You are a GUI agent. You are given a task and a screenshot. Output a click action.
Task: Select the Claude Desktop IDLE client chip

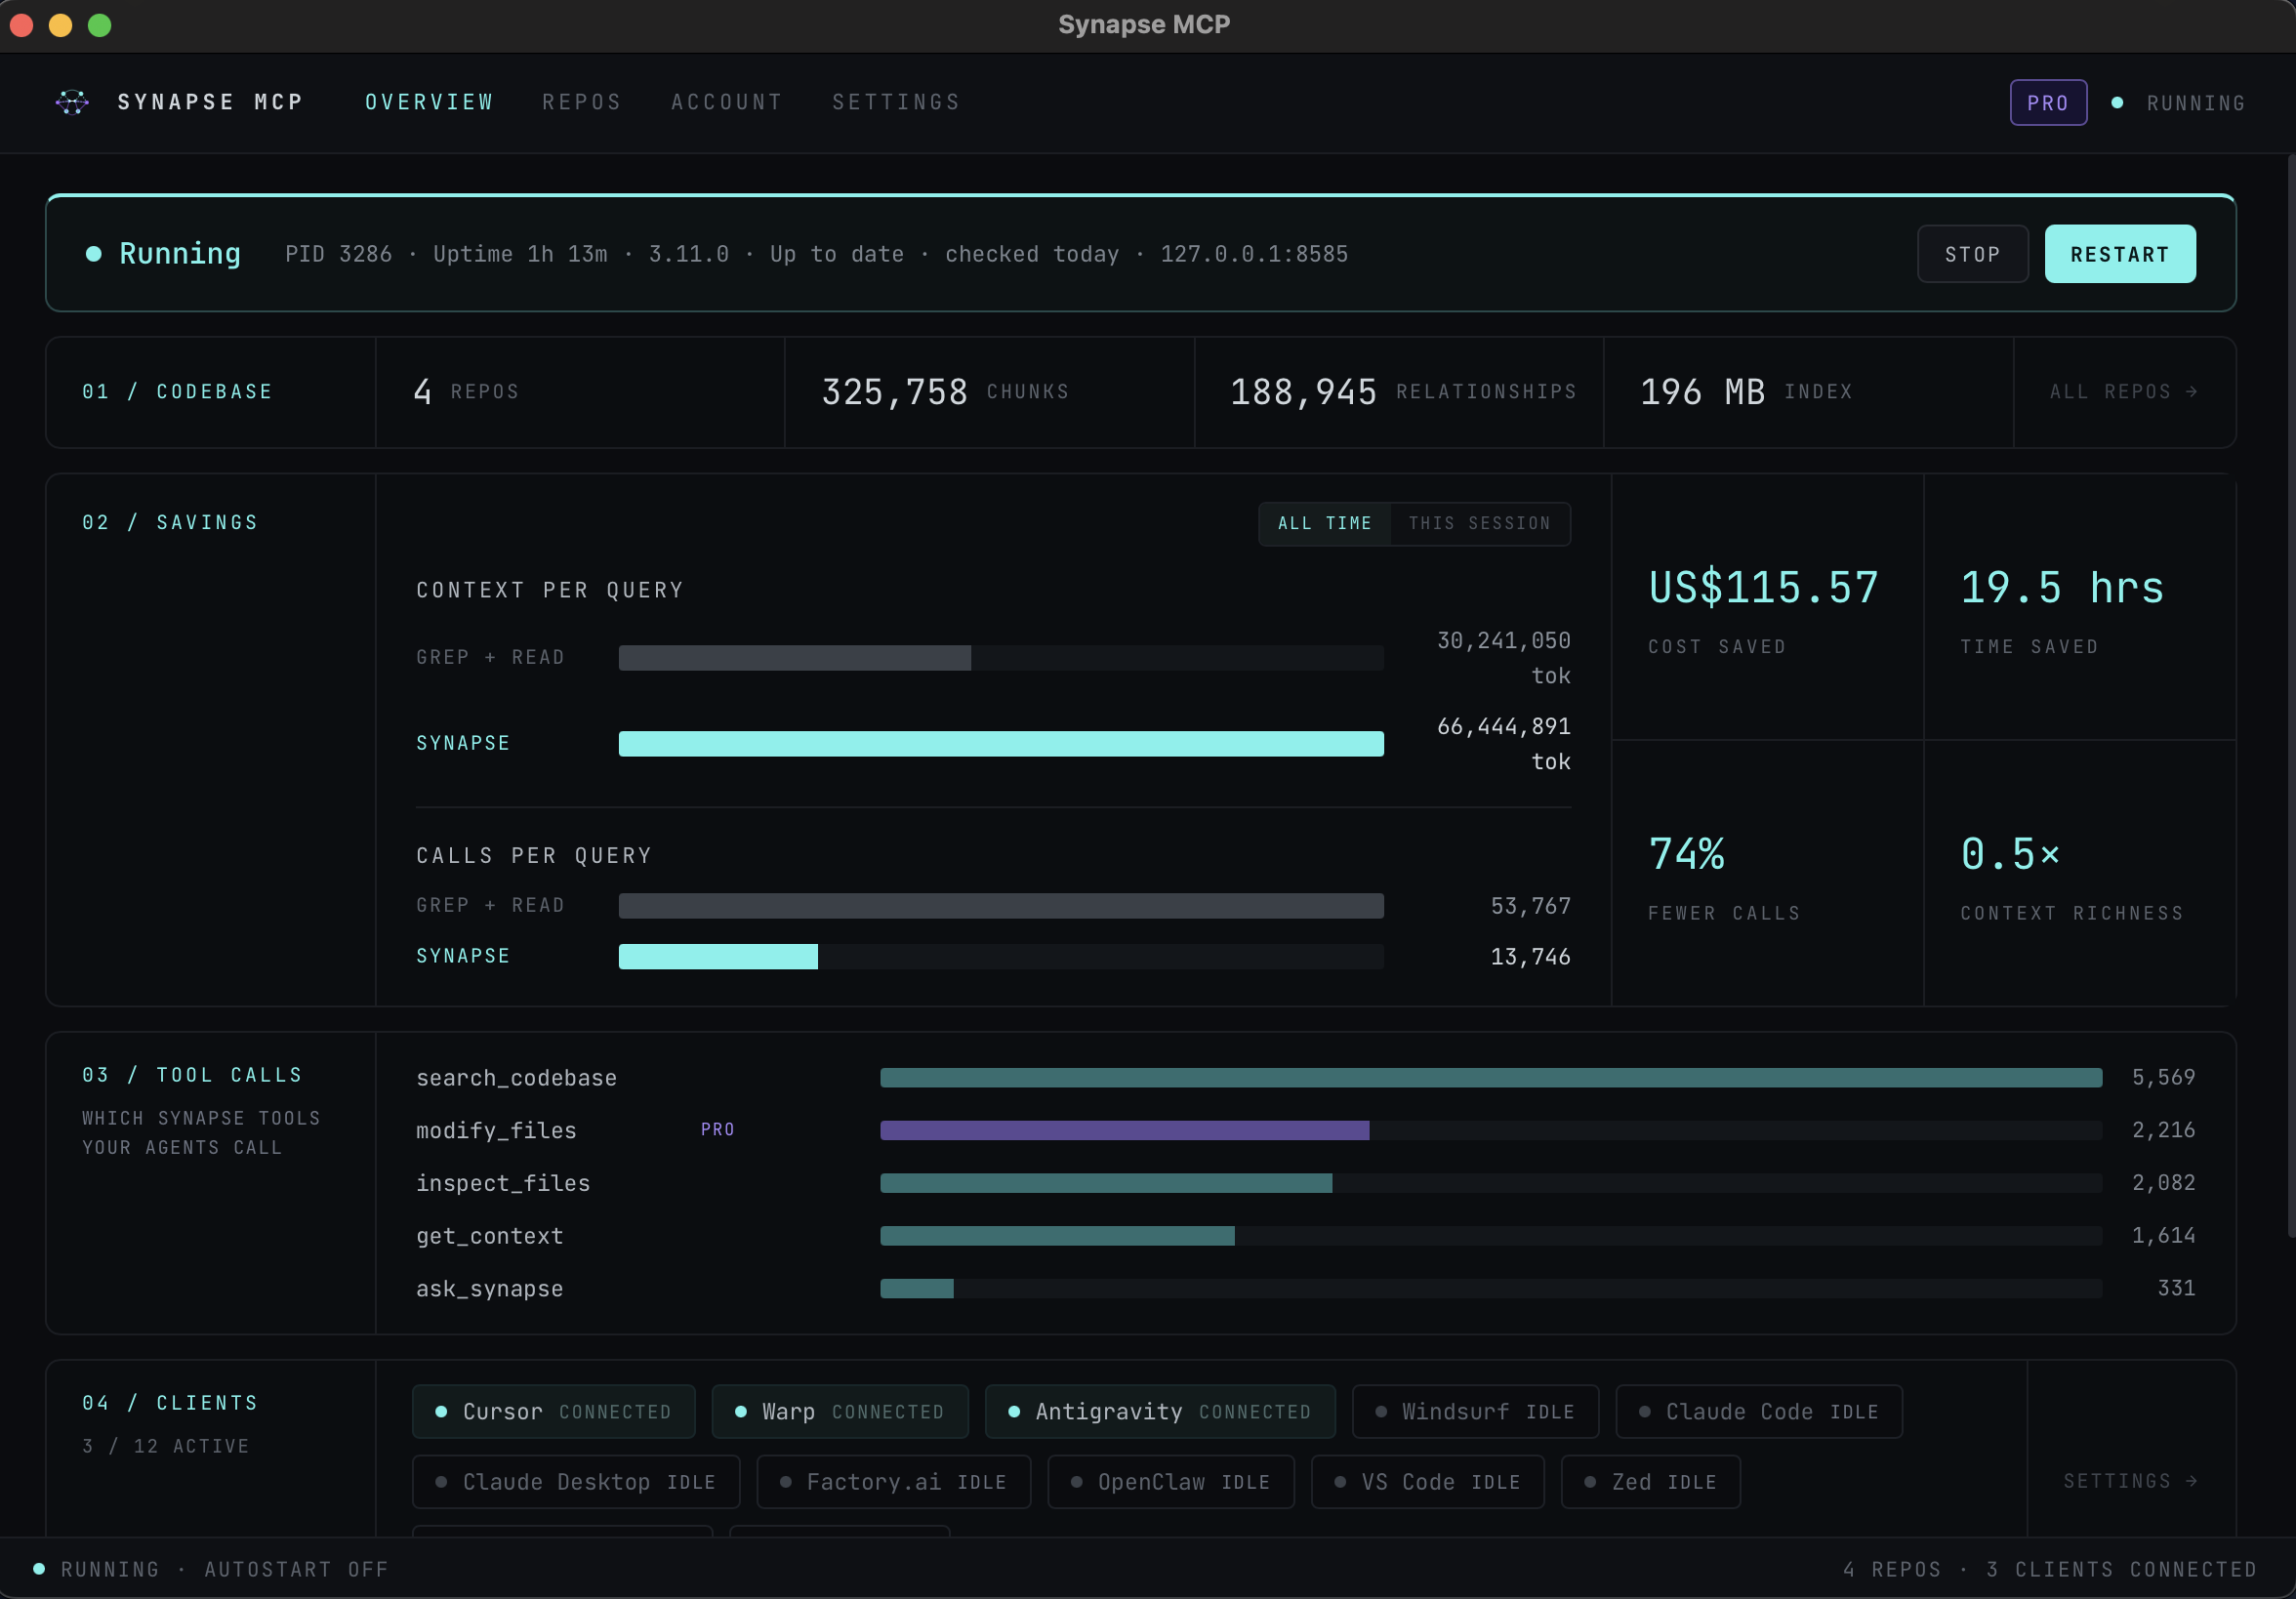click(x=576, y=1481)
